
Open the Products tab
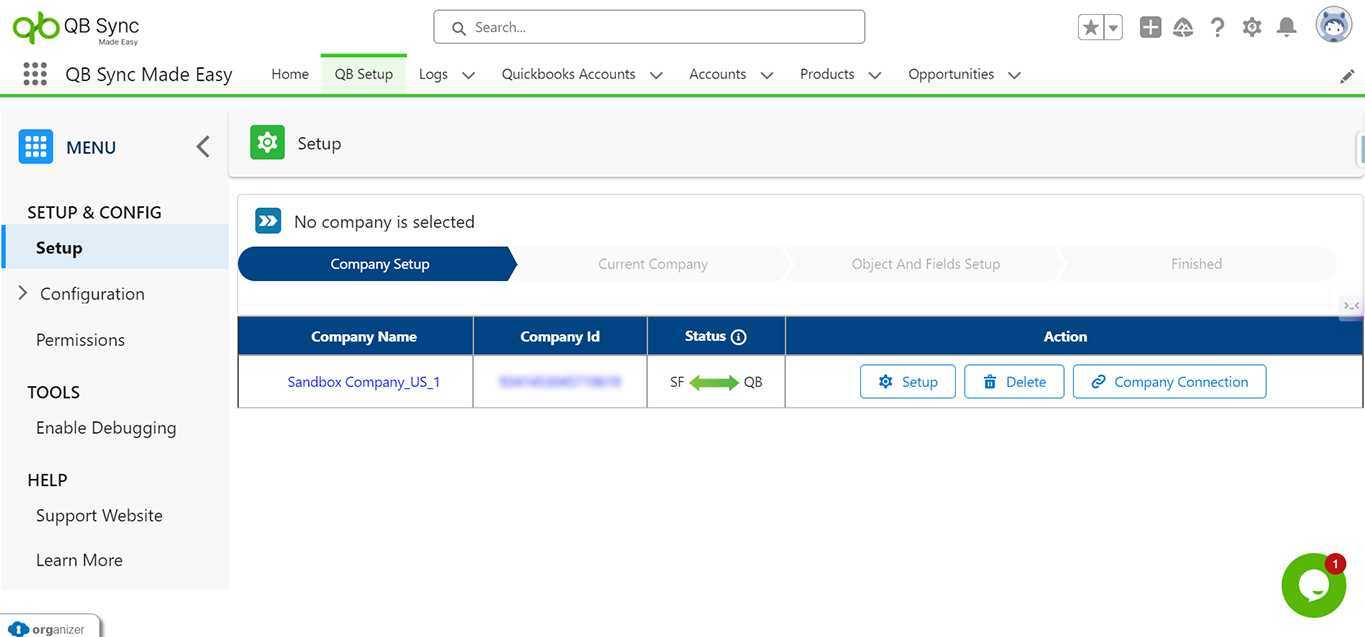pyautogui.click(x=827, y=74)
